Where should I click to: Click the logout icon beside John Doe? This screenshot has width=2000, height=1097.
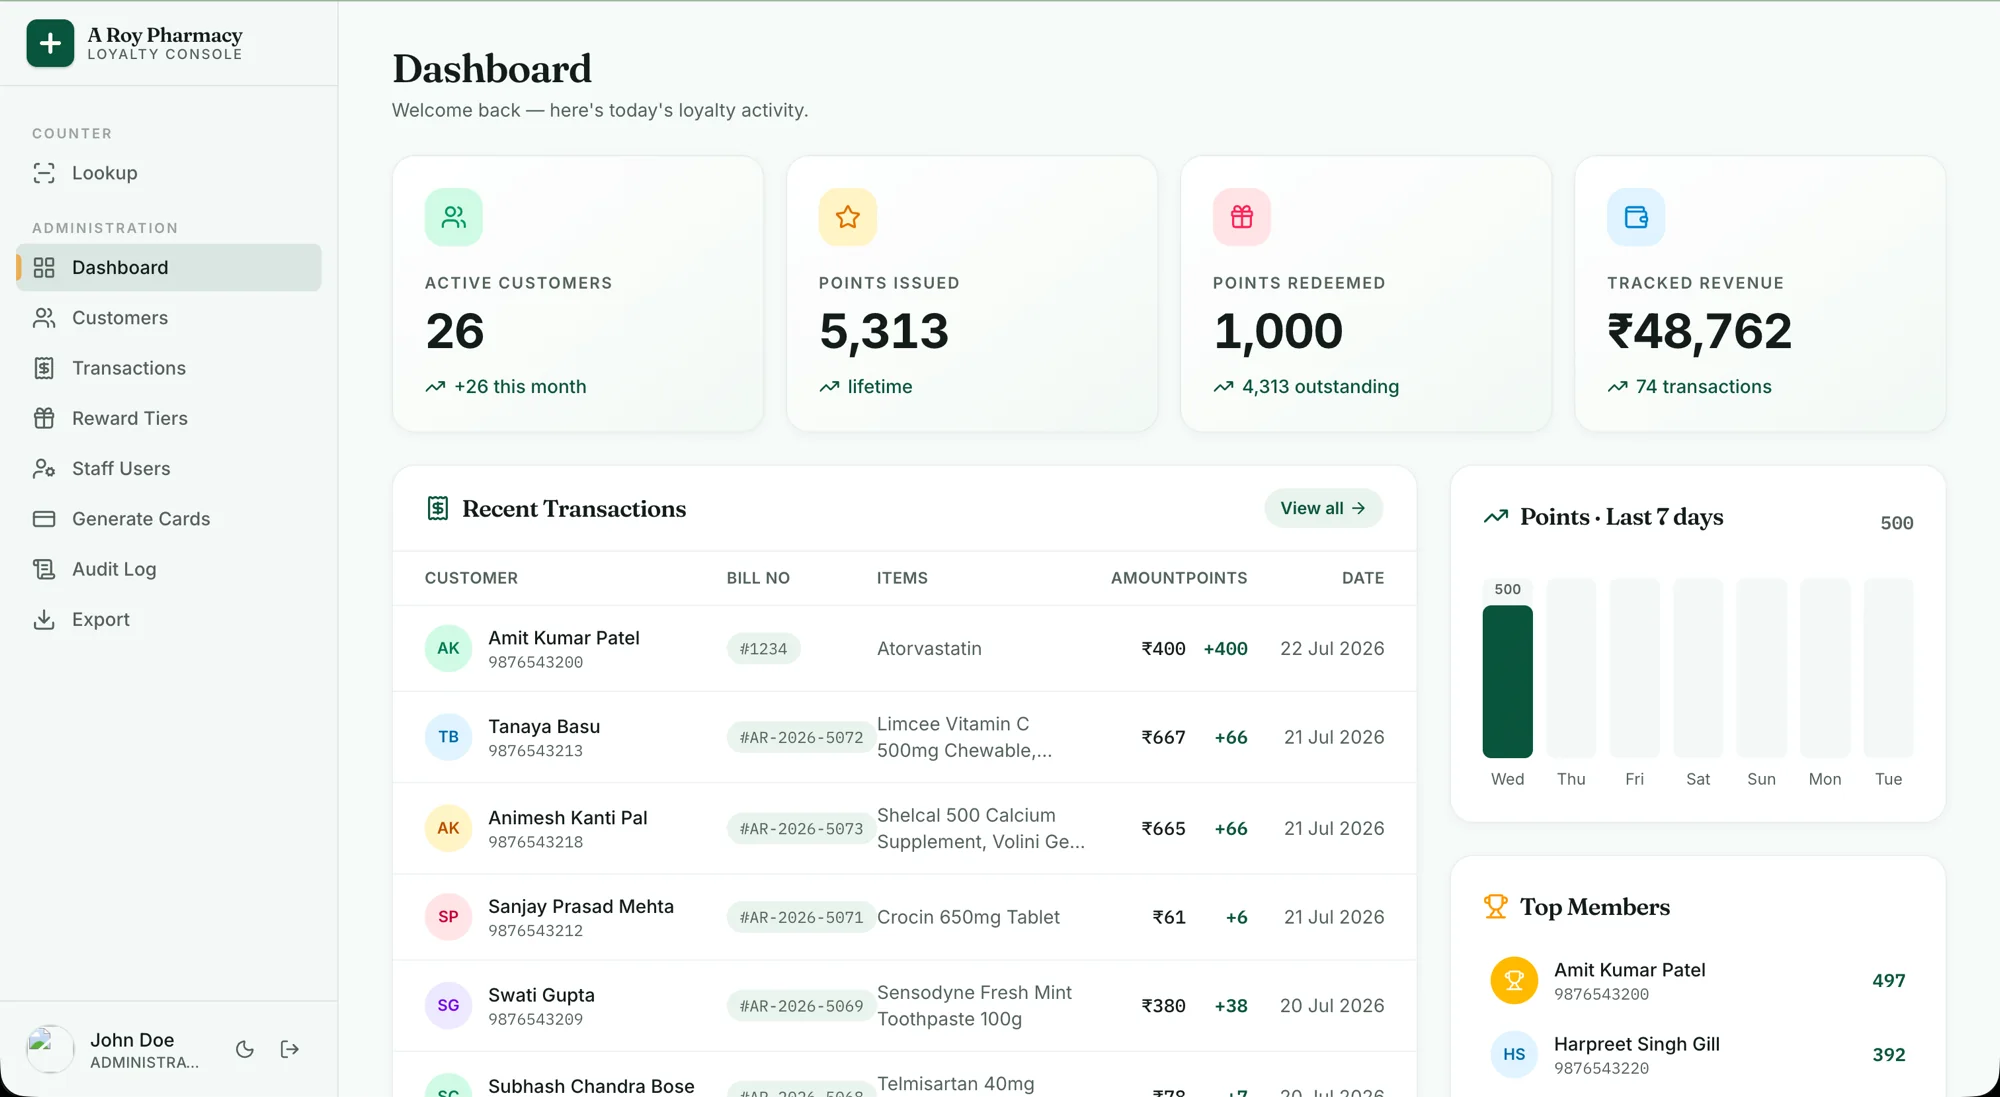coord(290,1049)
